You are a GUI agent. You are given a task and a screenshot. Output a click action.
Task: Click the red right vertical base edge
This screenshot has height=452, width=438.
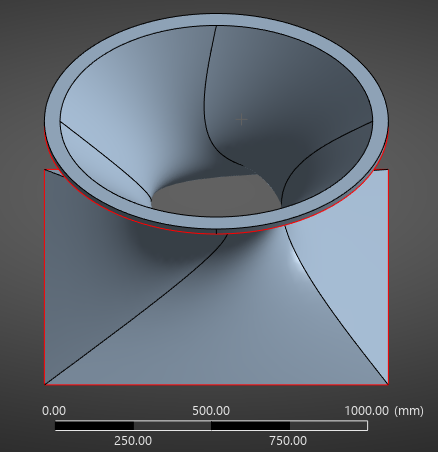coord(388,277)
